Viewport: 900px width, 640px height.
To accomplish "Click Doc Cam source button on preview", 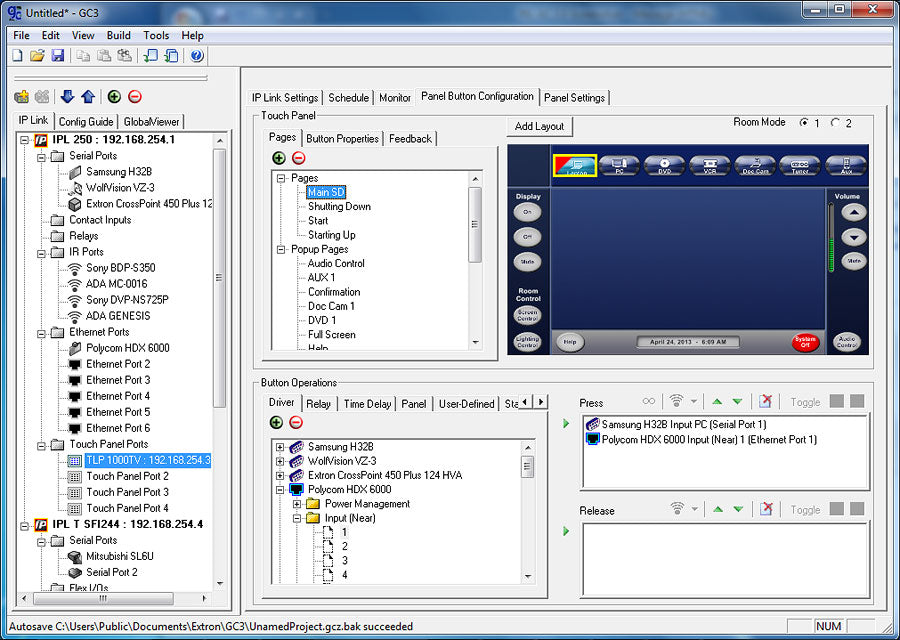I will click(755, 165).
